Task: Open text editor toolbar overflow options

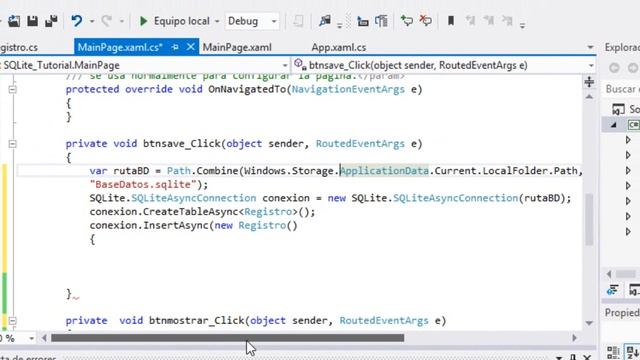Action: coord(522,26)
